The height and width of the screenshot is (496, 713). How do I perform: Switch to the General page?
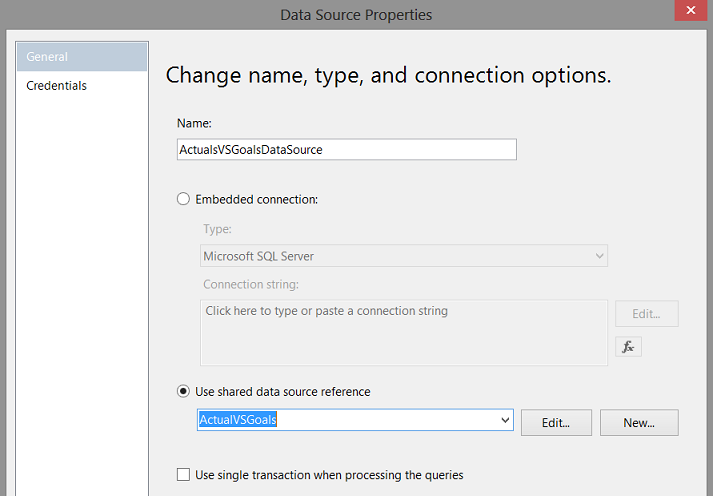(x=82, y=57)
